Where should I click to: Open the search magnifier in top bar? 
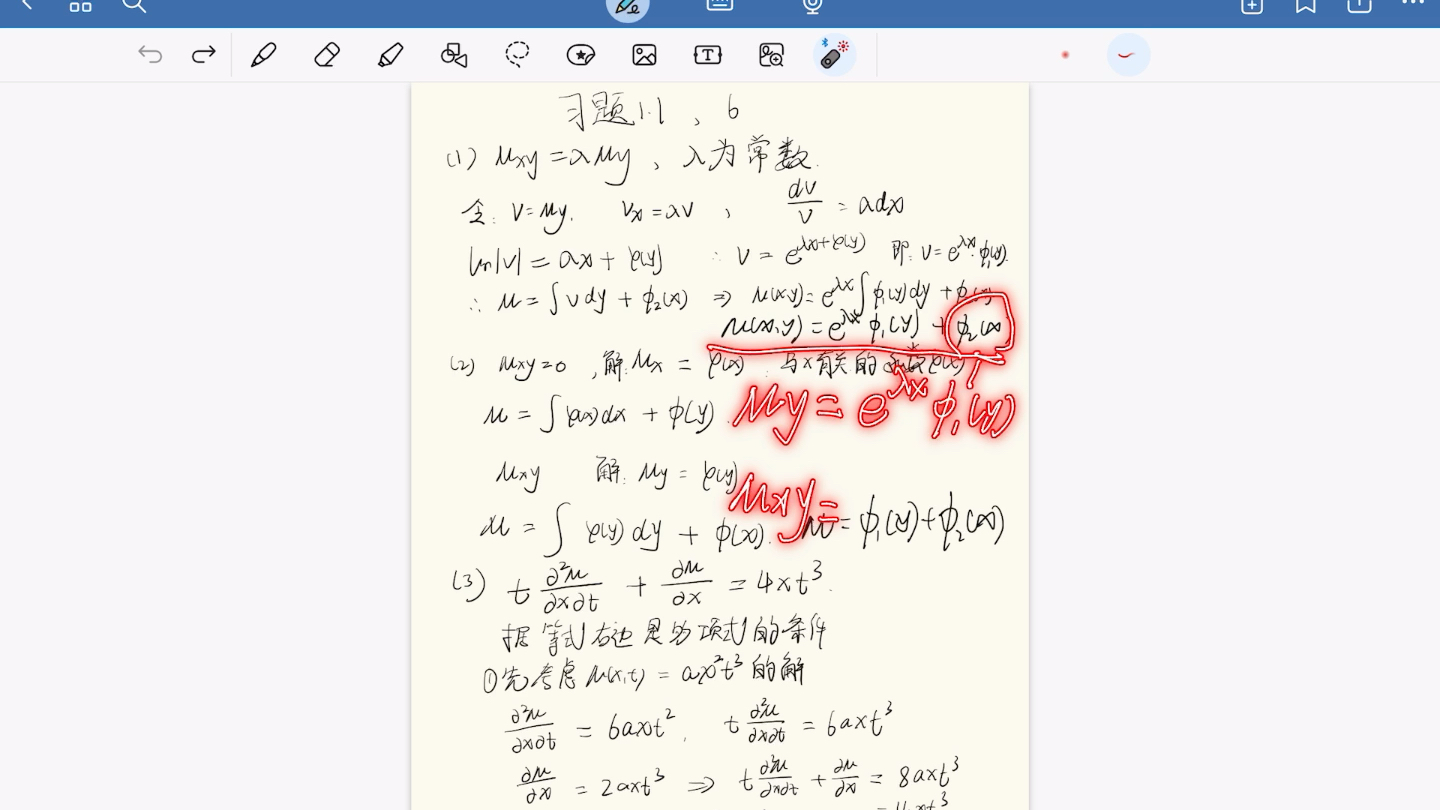click(x=134, y=5)
